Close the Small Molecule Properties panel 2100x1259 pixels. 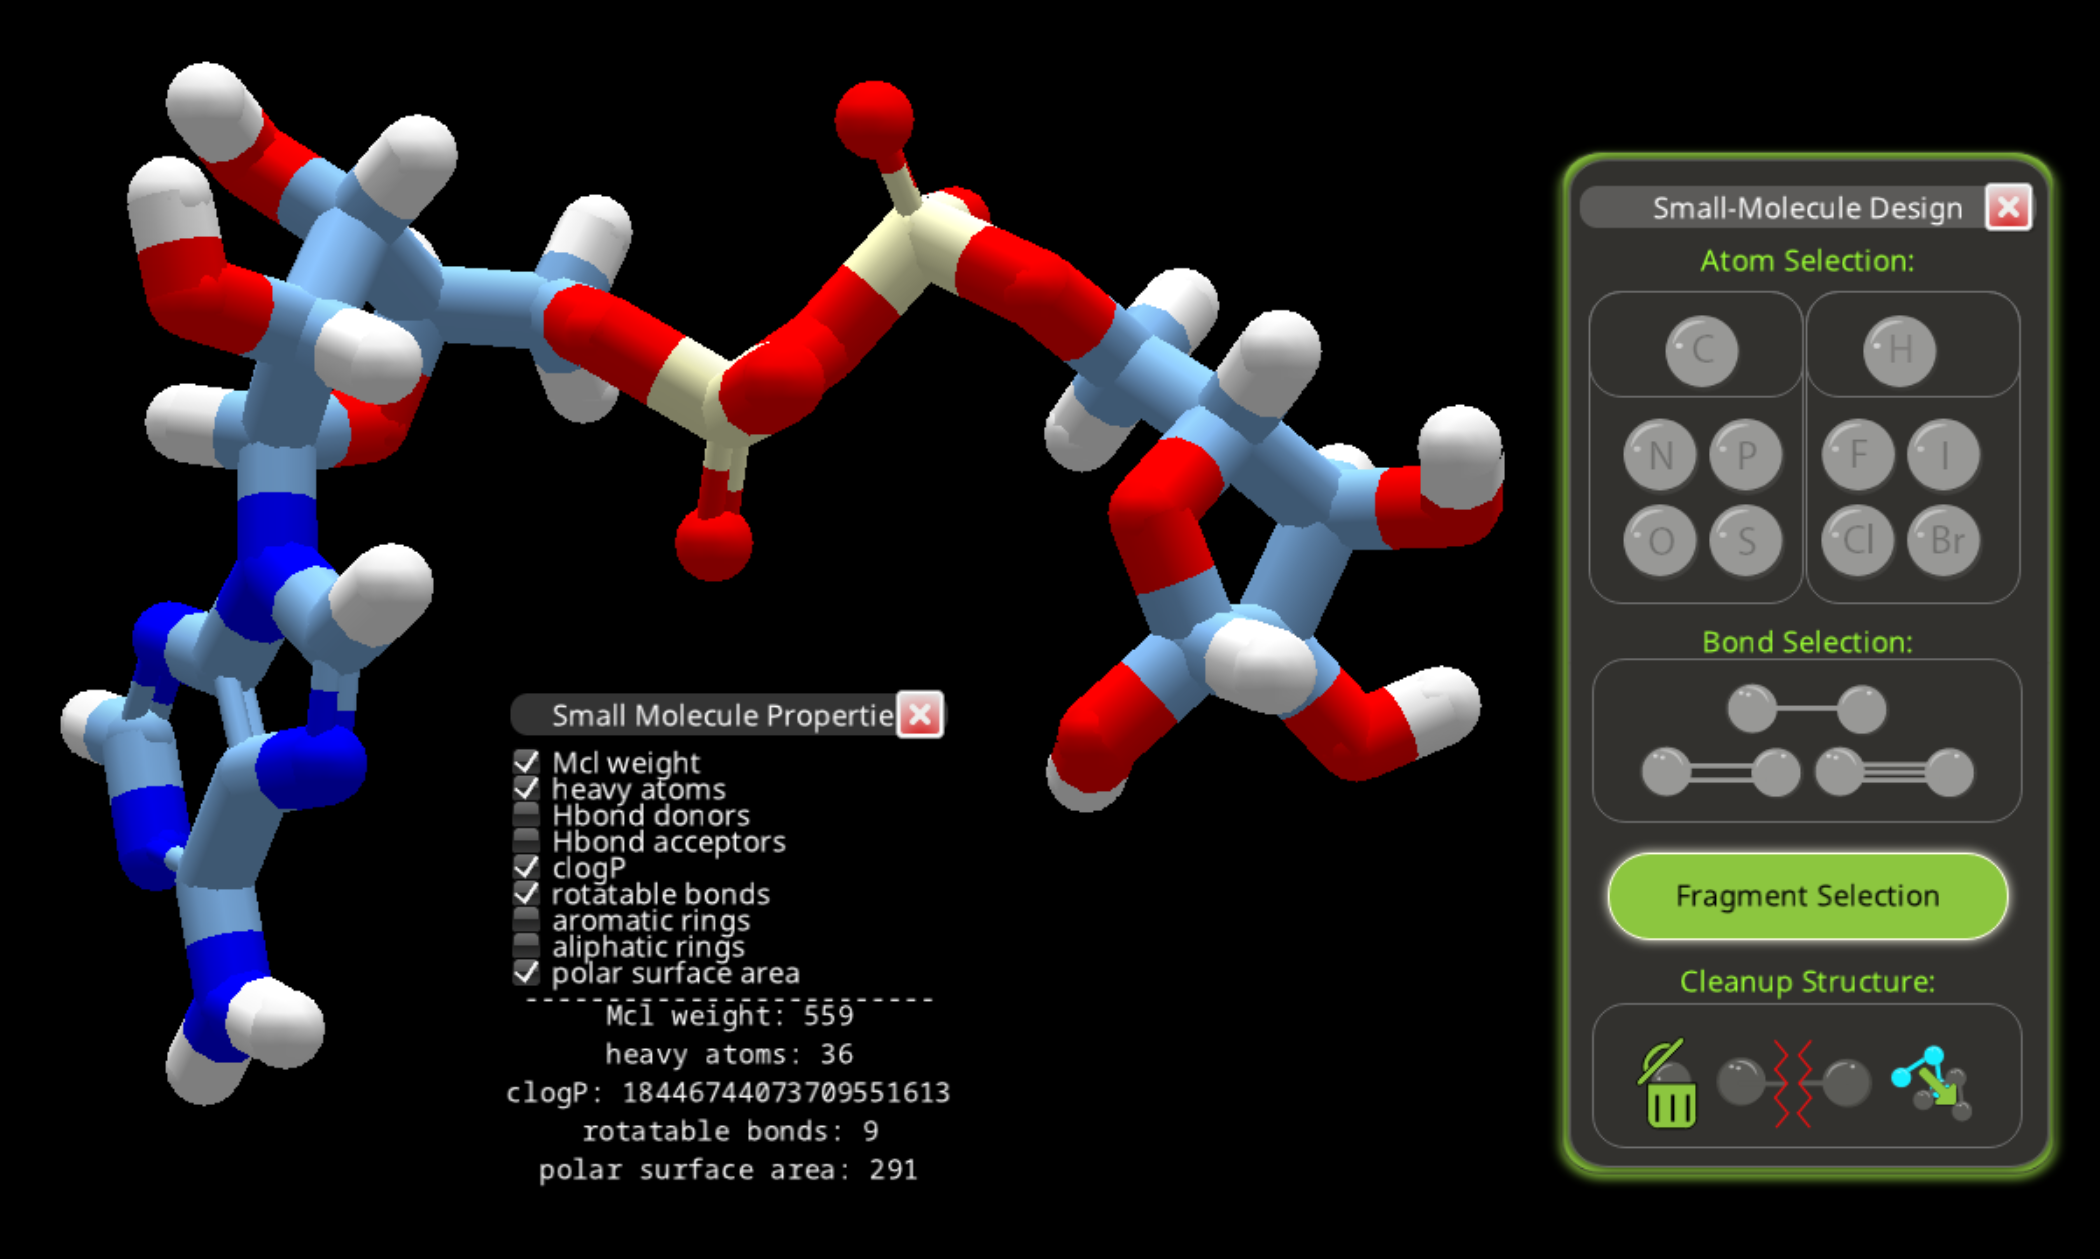point(919,715)
